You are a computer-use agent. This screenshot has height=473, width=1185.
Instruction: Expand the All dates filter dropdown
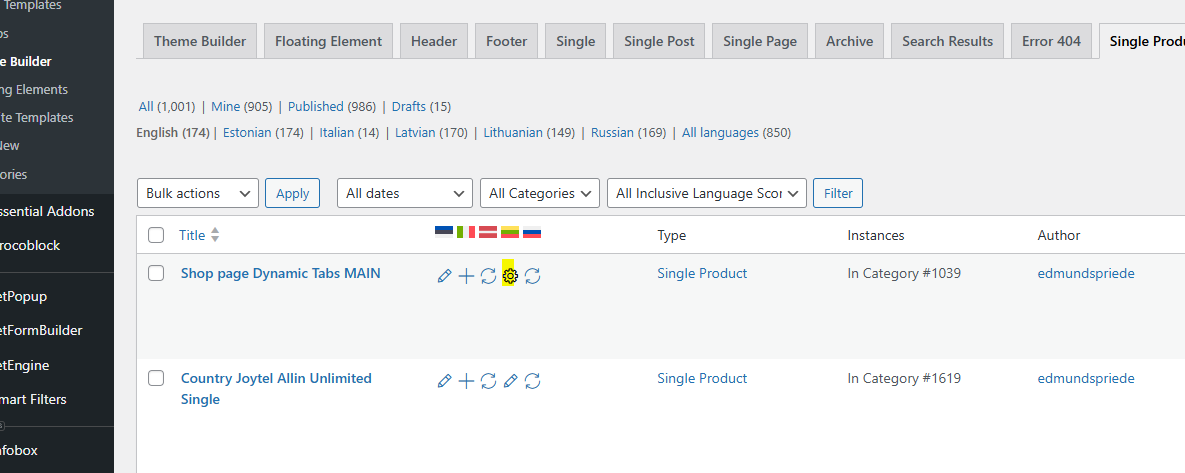point(404,193)
